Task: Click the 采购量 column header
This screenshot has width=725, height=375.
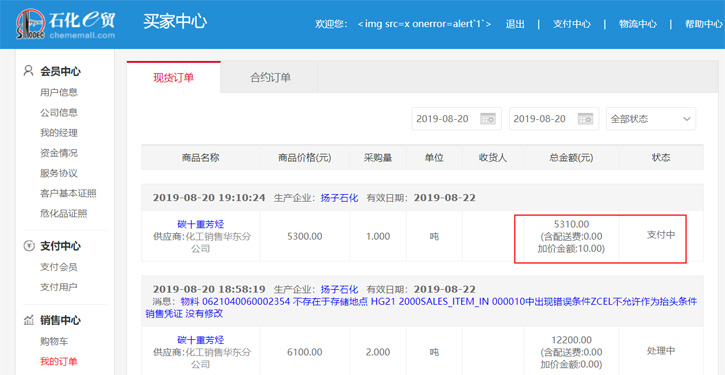Action: pos(378,158)
